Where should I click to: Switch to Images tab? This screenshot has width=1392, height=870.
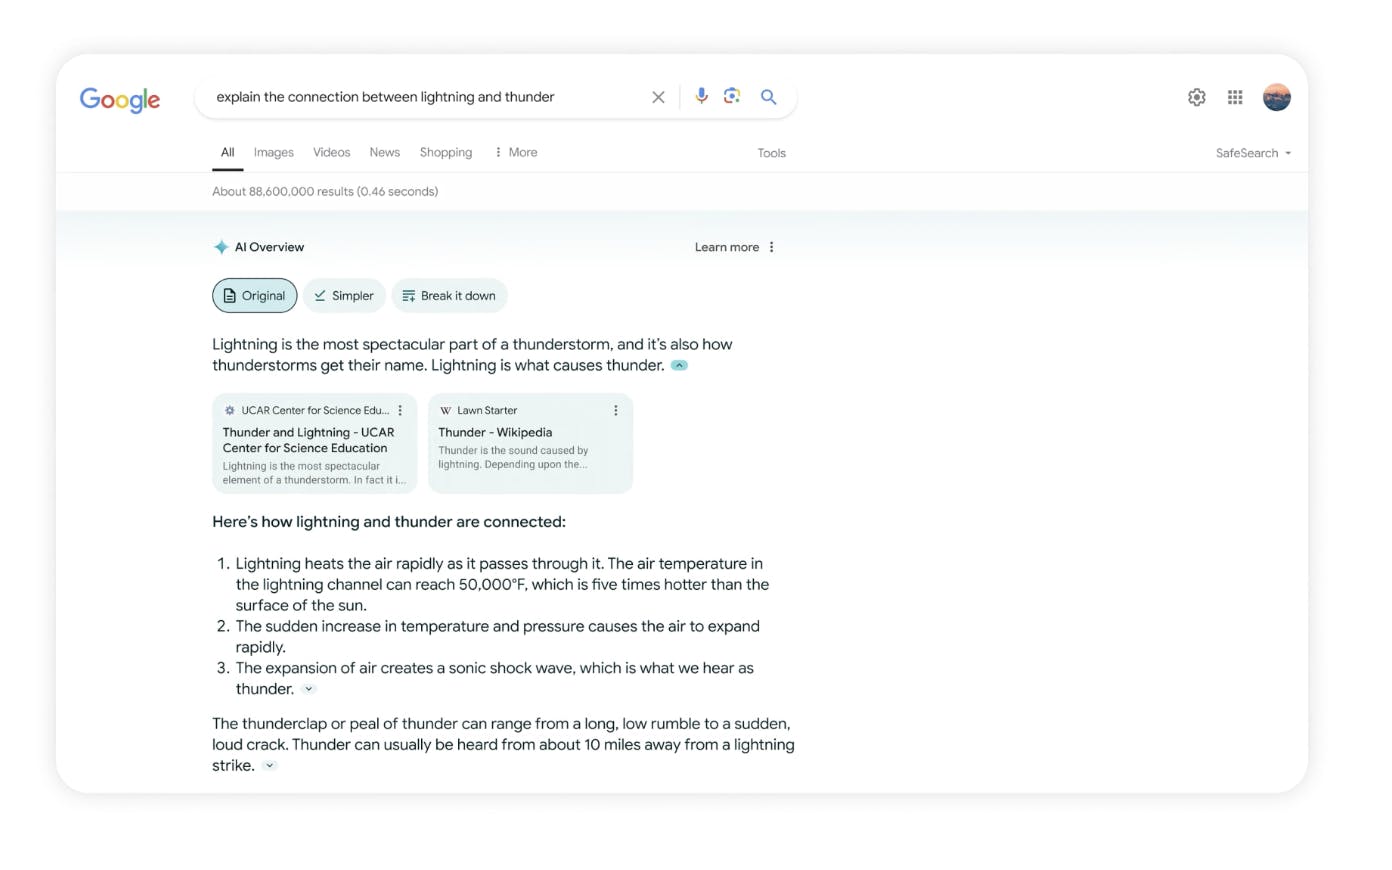[x=273, y=152]
